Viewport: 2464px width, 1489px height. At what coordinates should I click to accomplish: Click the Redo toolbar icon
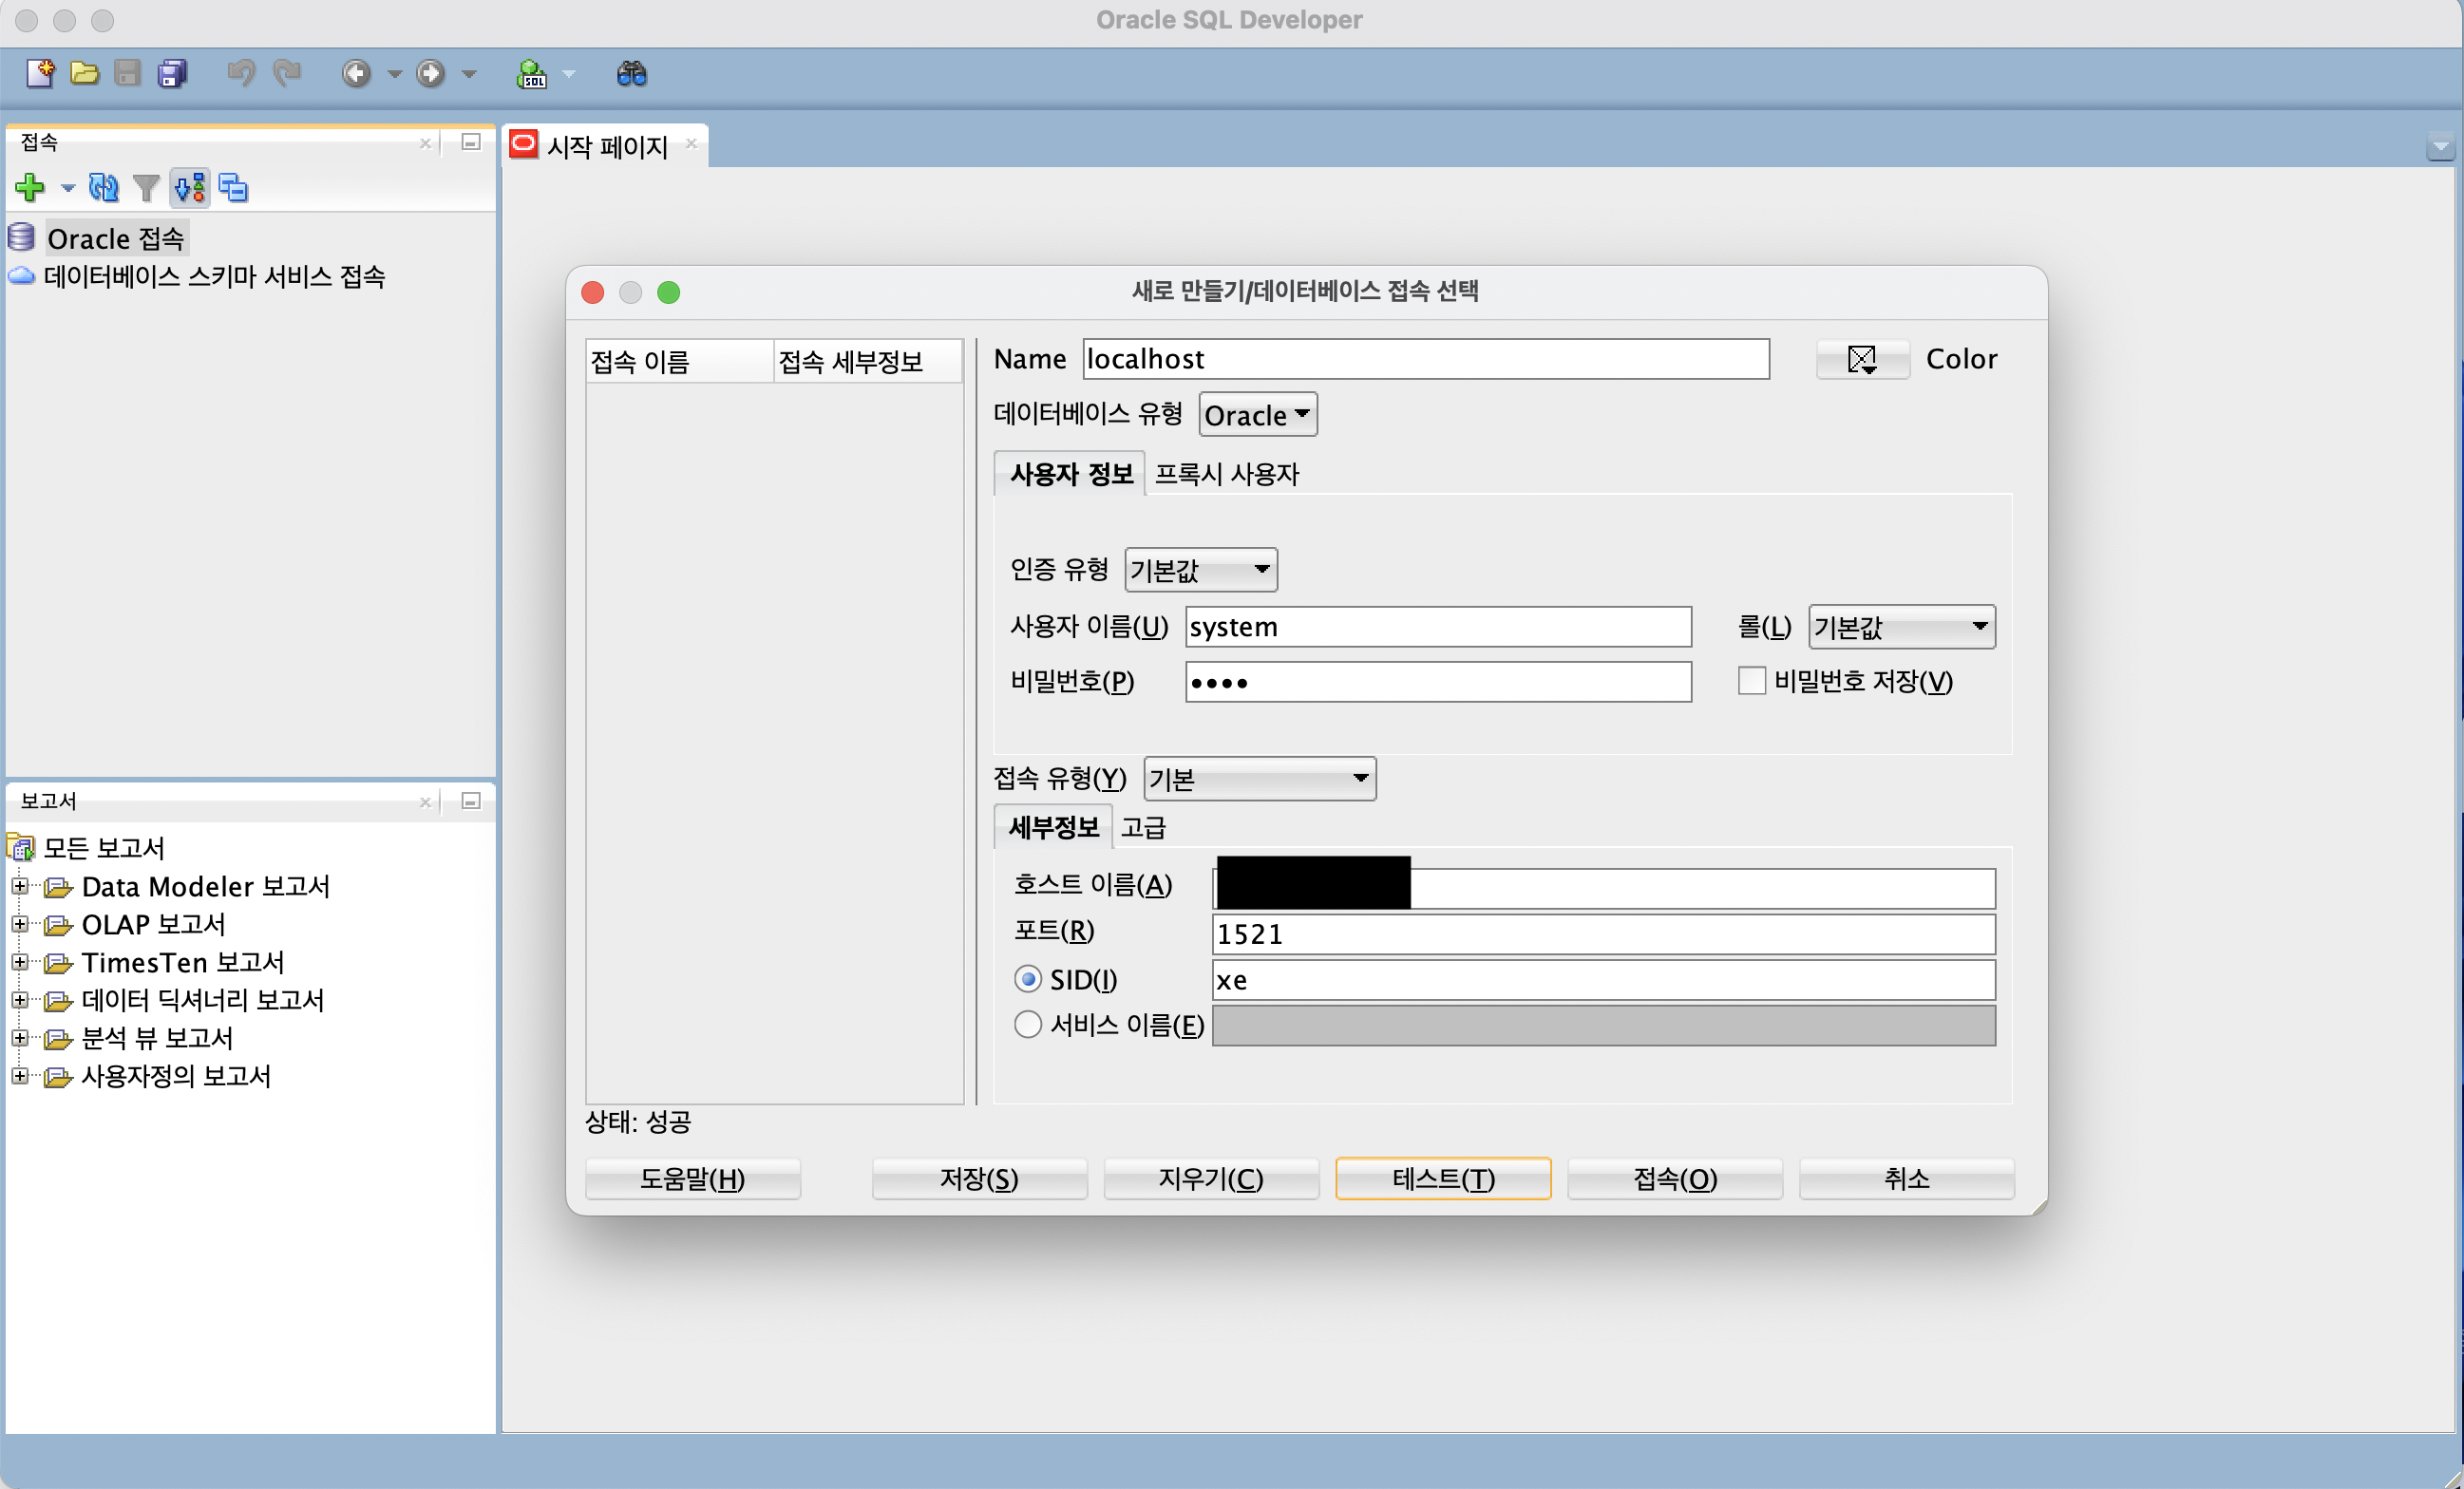pyautogui.click(x=287, y=73)
